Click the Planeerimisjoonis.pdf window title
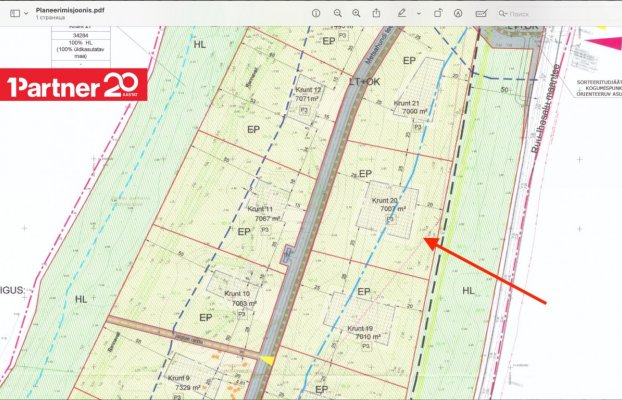 click(84, 8)
